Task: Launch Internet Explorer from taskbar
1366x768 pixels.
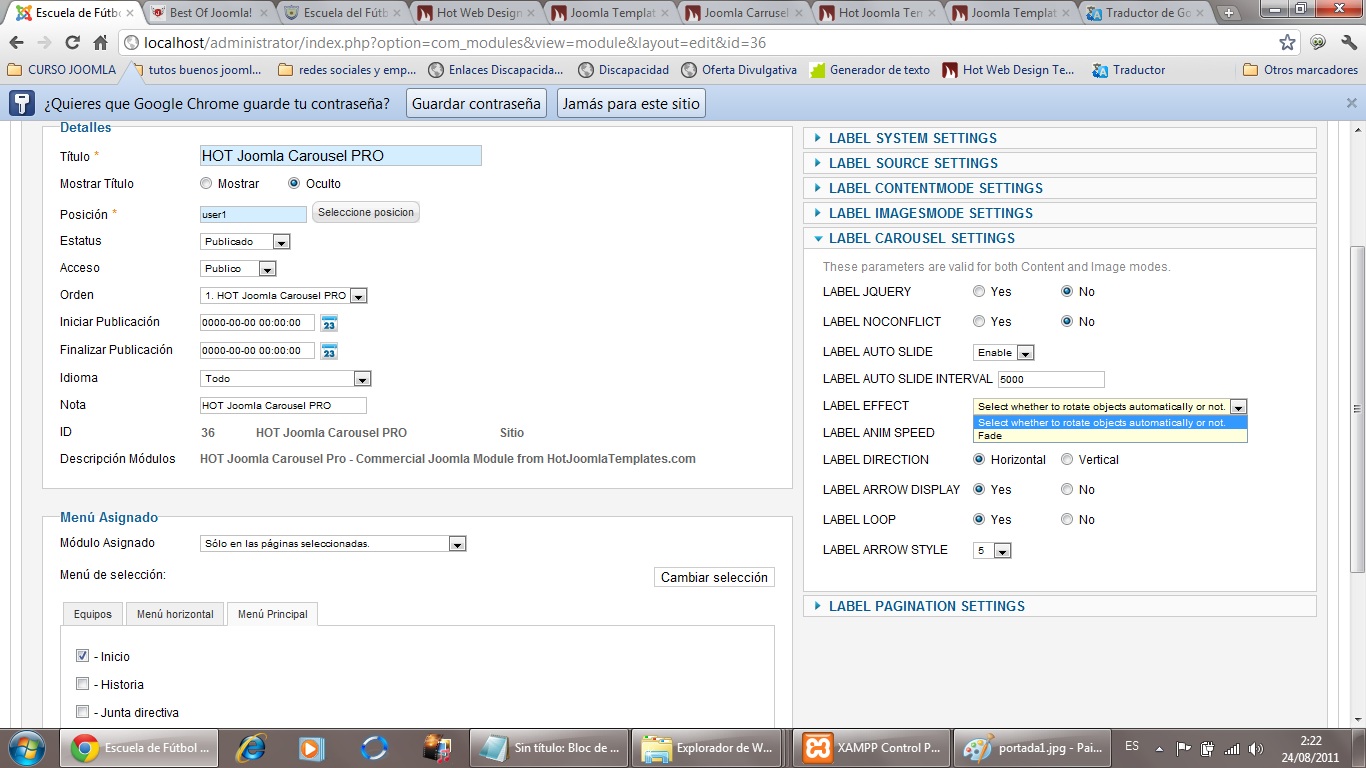Action: (x=250, y=747)
